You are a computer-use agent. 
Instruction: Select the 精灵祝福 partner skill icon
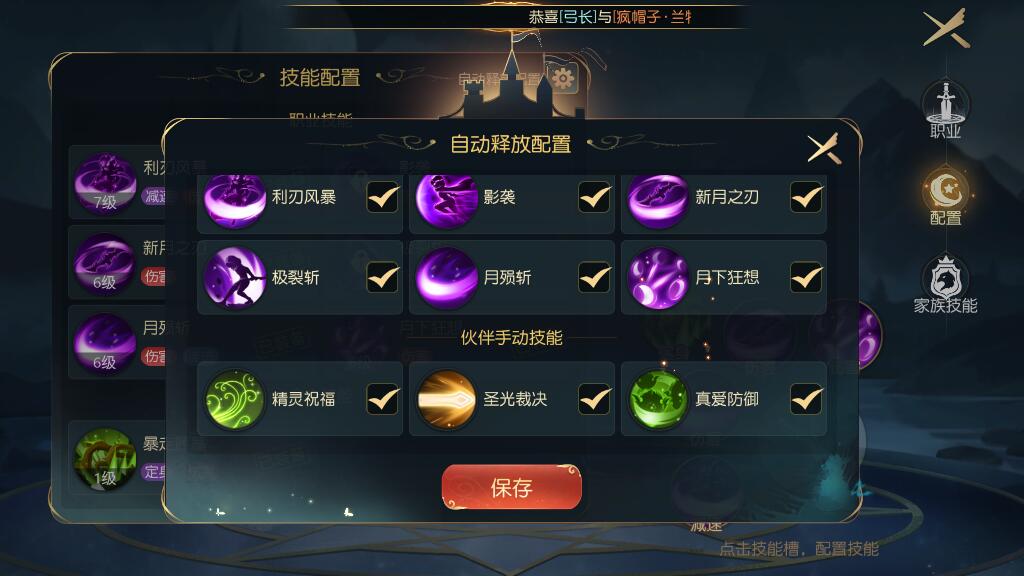(x=234, y=399)
